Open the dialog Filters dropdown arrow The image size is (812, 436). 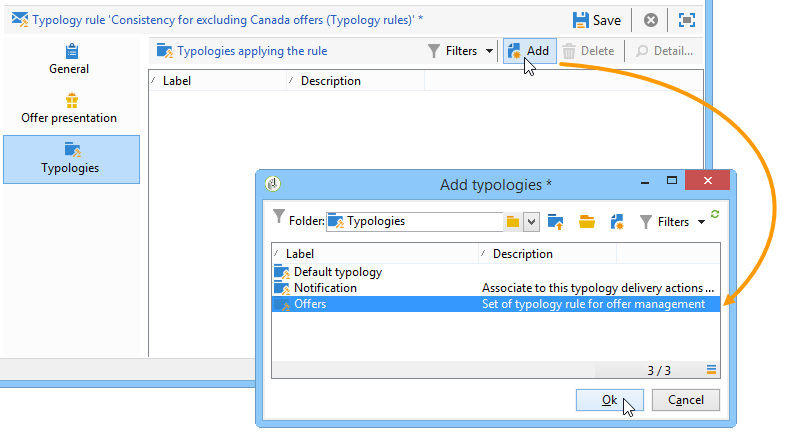[701, 222]
